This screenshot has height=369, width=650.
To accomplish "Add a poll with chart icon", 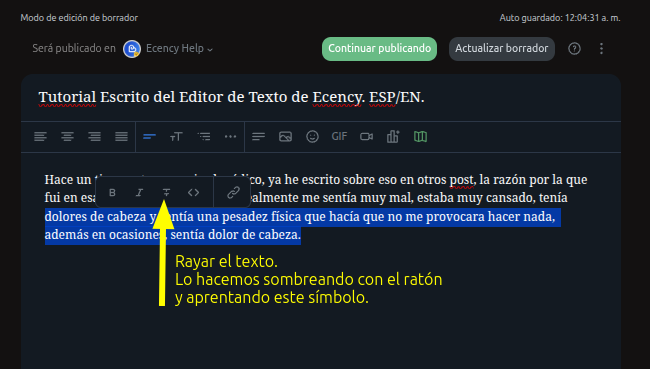I will pos(393,136).
